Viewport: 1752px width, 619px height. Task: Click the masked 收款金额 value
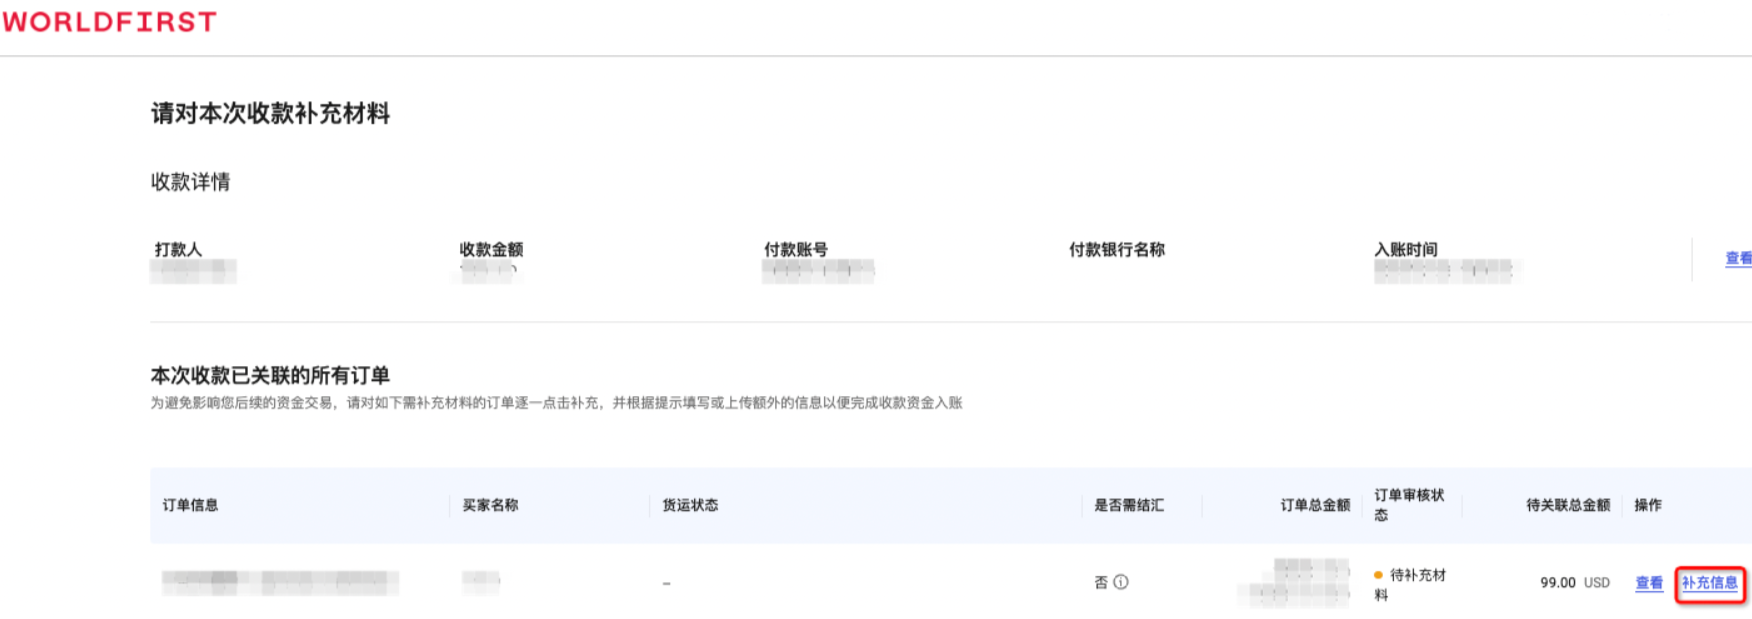click(x=489, y=271)
